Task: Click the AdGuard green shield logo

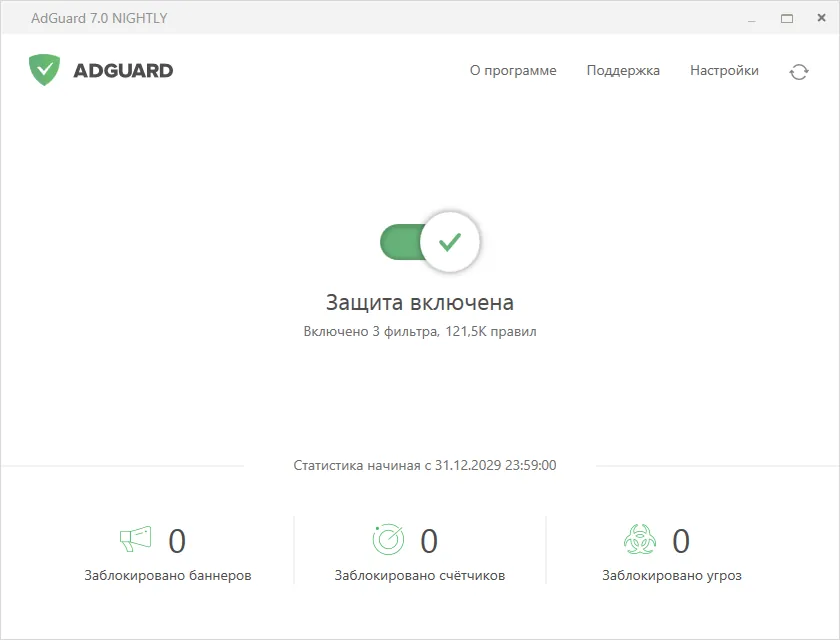Action: point(44,70)
